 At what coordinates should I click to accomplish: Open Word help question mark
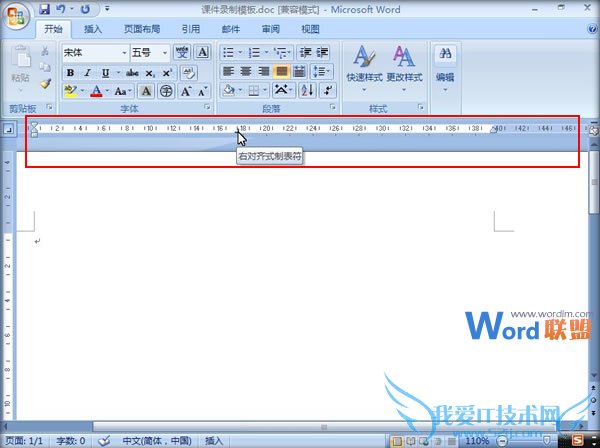[x=593, y=29]
